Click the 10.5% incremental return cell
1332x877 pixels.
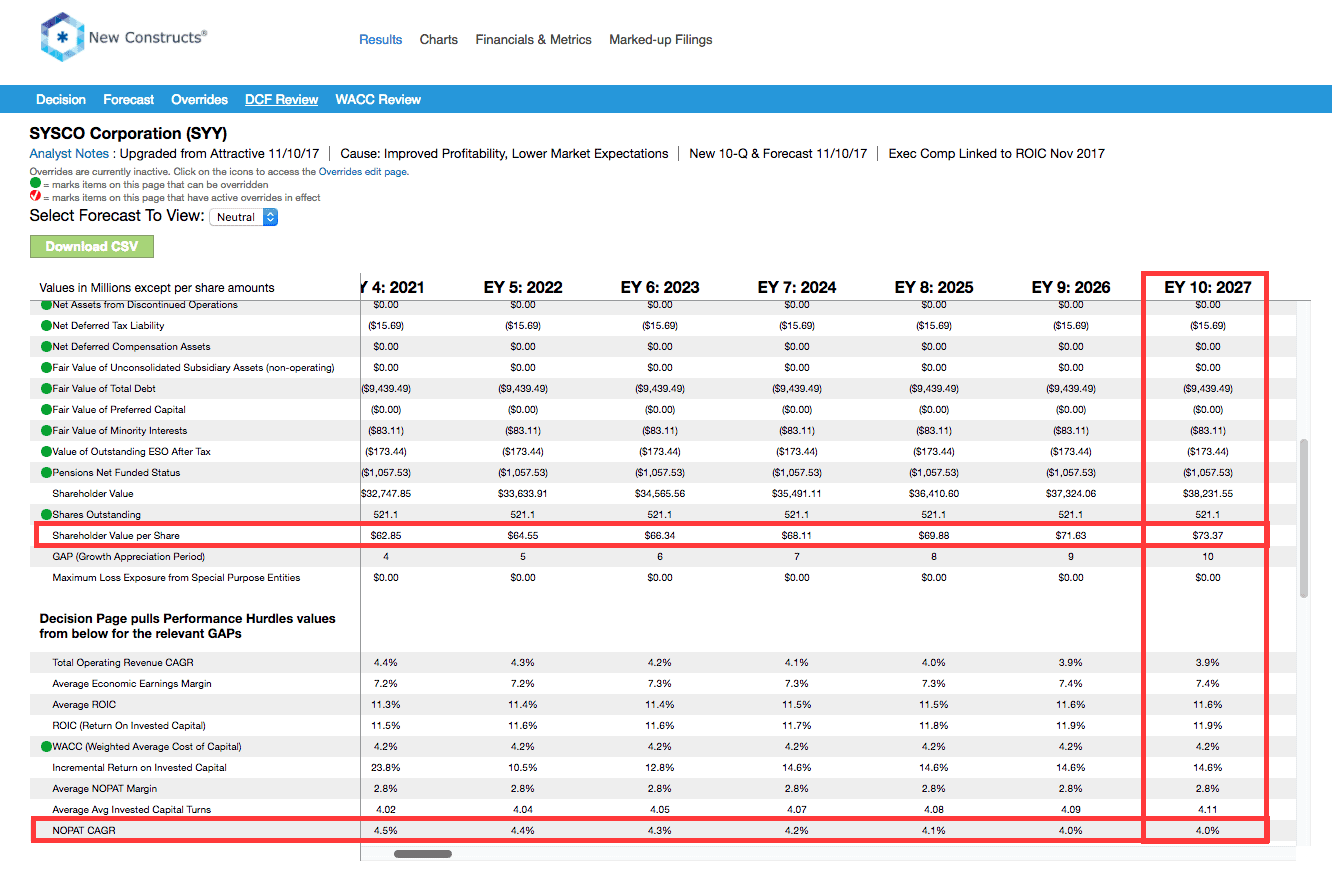tap(523, 768)
